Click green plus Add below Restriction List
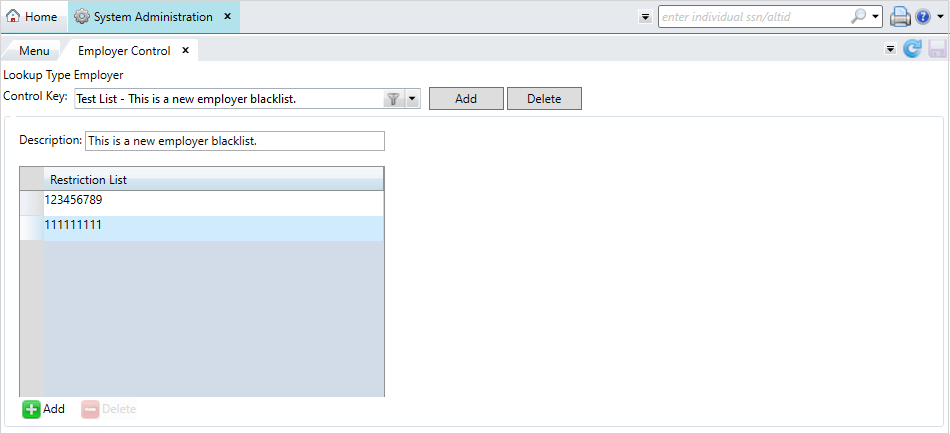Image resolution: width=950 pixels, height=434 pixels. coord(32,409)
